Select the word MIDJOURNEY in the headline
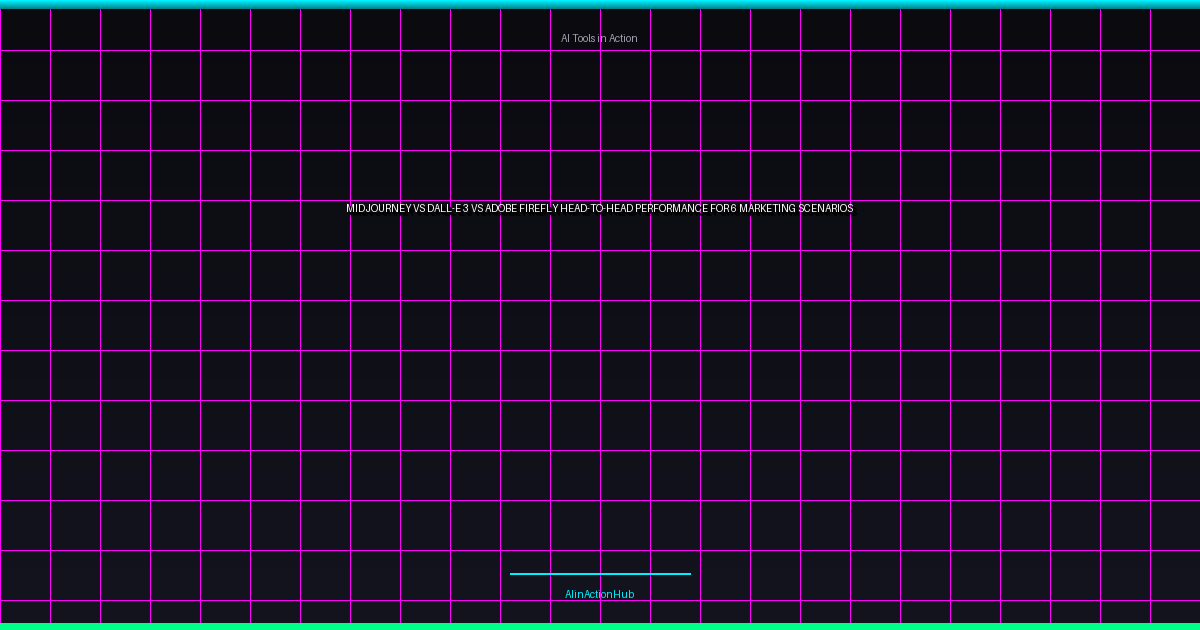1200x630 pixels. [x=378, y=209]
